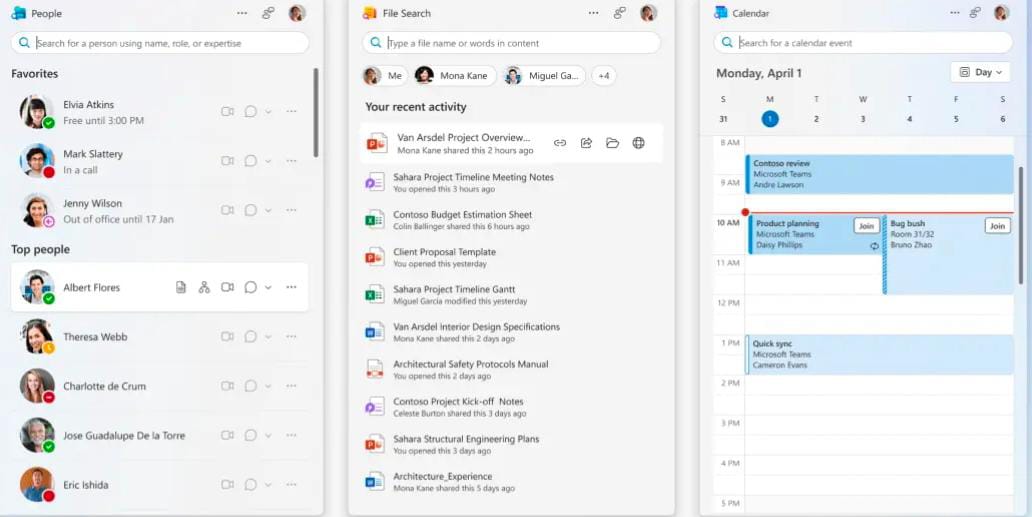Open Day view dropdown in Calendar
The height and width of the screenshot is (517, 1032).
[x=980, y=72]
